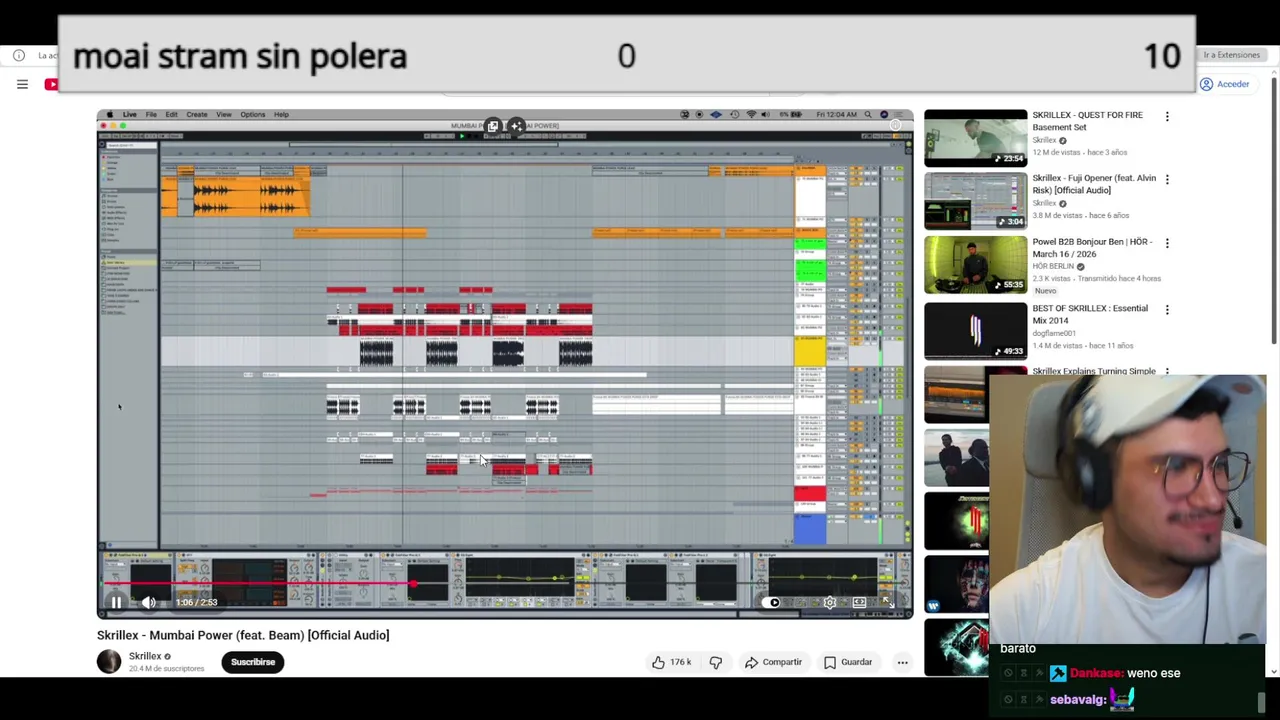Click the chat scrollbar thumb

point(1262,702)
